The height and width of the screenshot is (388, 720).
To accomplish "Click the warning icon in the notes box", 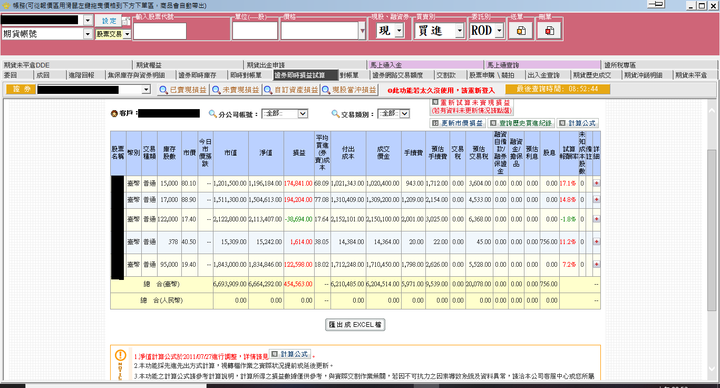I will tap(120, 355).
